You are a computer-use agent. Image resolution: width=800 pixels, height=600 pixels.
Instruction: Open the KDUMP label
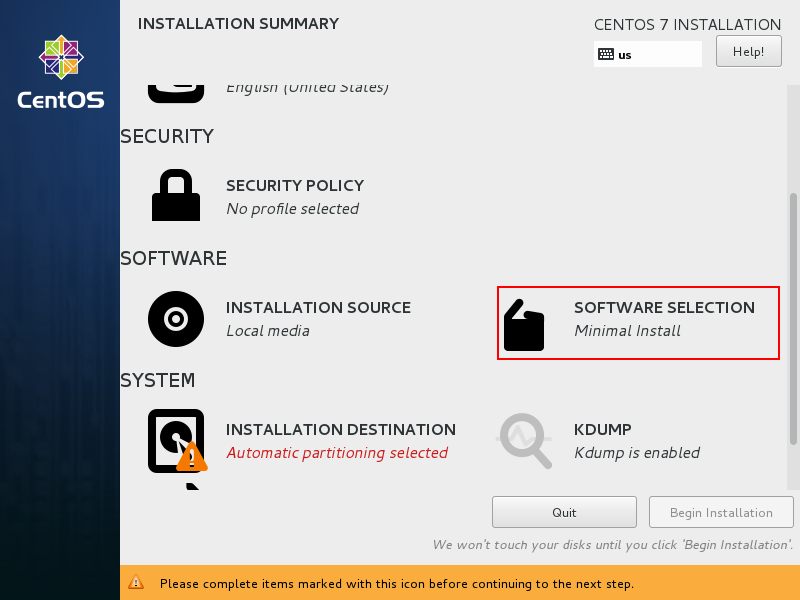click(x=603, y=430)
